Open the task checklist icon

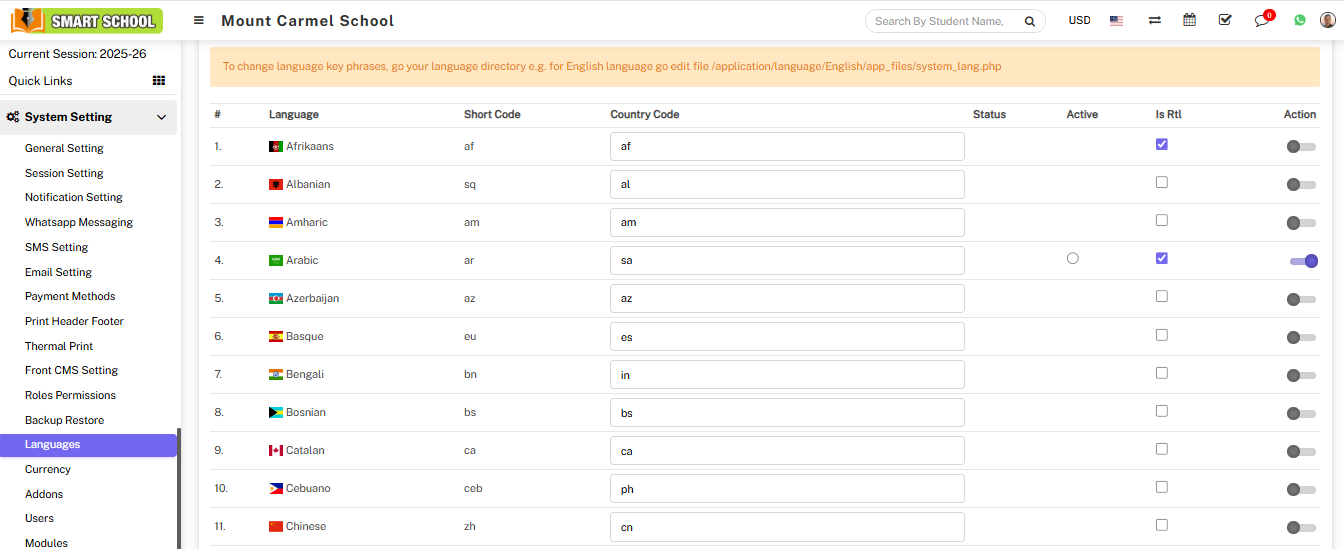coord(1225,20)
